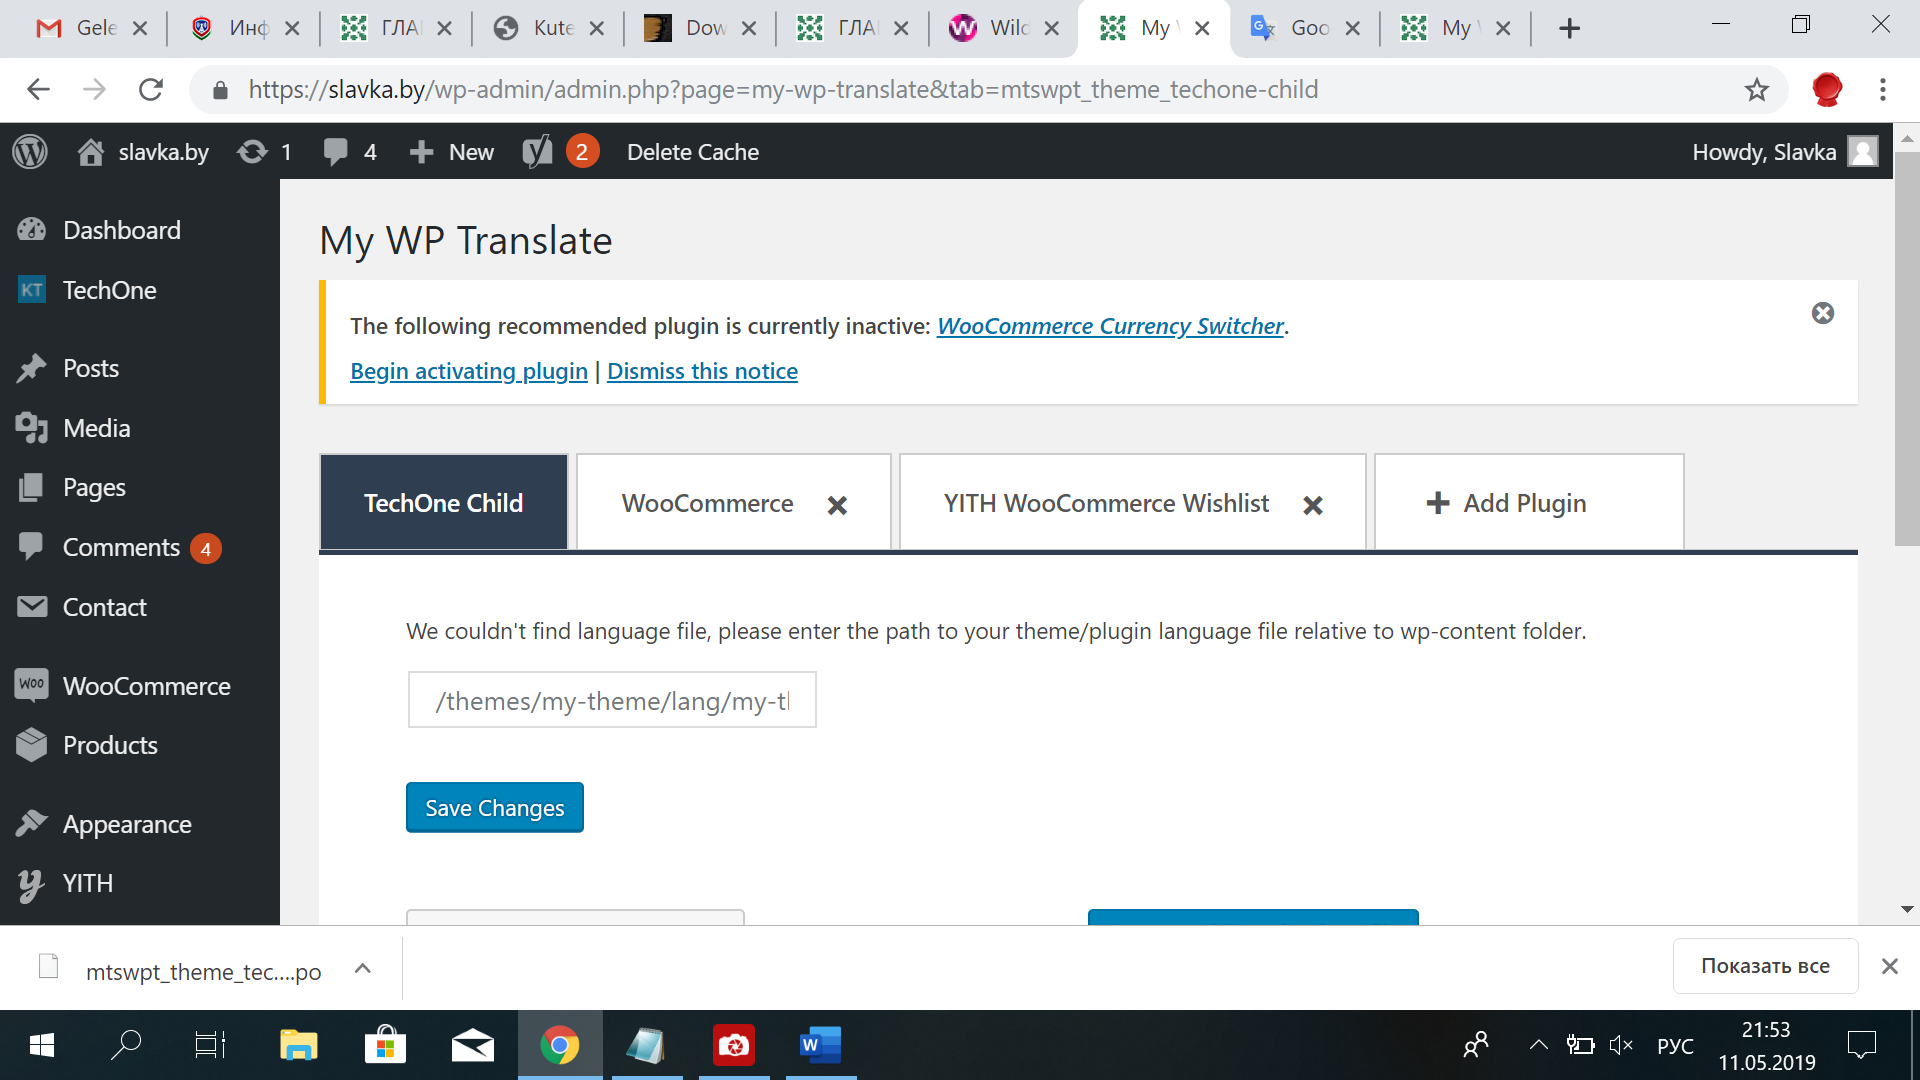
Task: Follow the WooCommerce Currency Switcher link
Action: (1110, 326)
